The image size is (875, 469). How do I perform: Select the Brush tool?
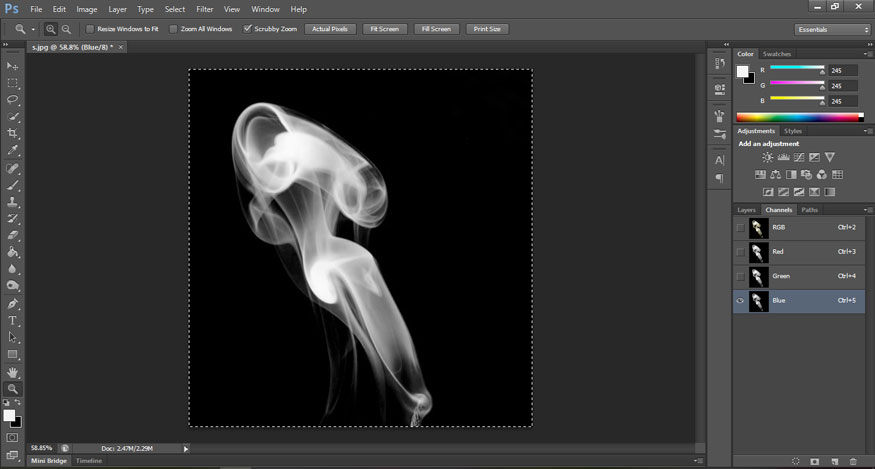(x=12, y=185)
